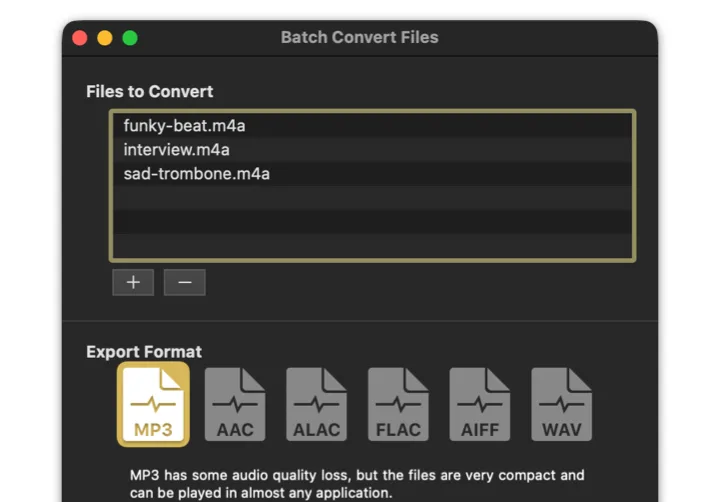Add a file with the plus button
The image size is (720, 502).
tap(133, 282)
